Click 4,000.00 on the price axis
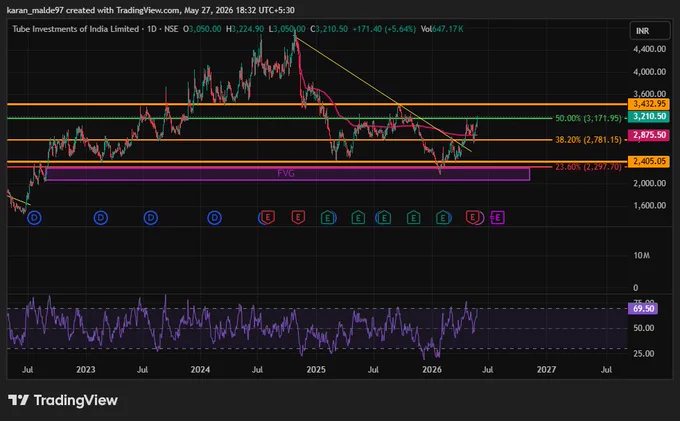Viewport: 680px width, 421px height. (649, 72)
